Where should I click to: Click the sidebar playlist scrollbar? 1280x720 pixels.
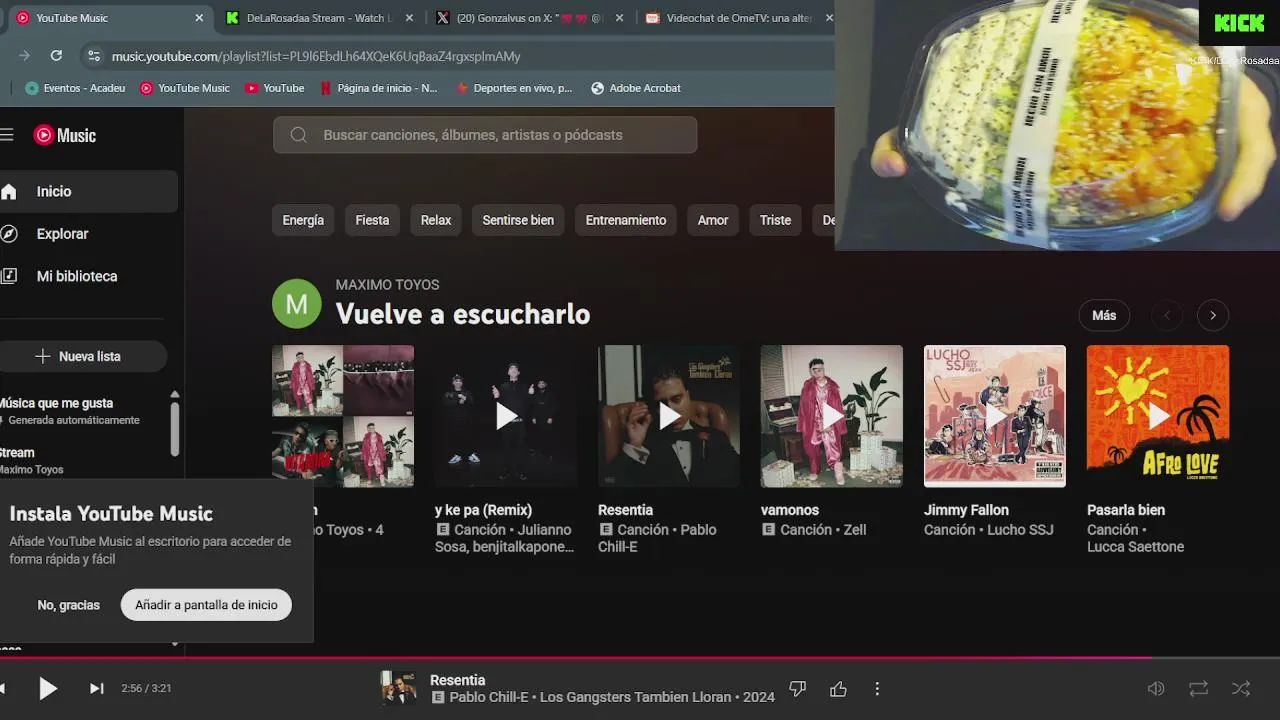coord(175,428)
